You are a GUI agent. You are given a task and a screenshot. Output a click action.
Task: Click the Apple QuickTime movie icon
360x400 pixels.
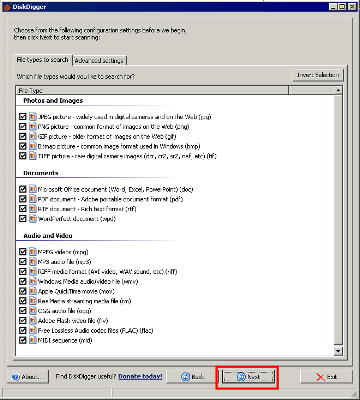click(x=32, y=291)
